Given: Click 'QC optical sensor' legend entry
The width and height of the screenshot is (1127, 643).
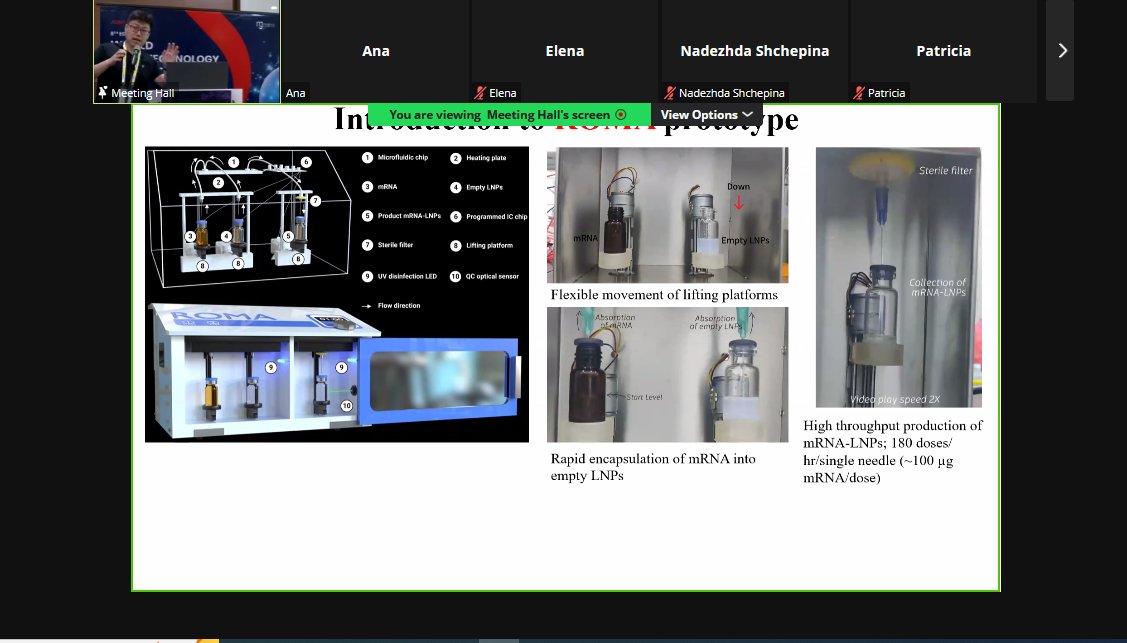Looking at the screenshot, I should (485, 276).
